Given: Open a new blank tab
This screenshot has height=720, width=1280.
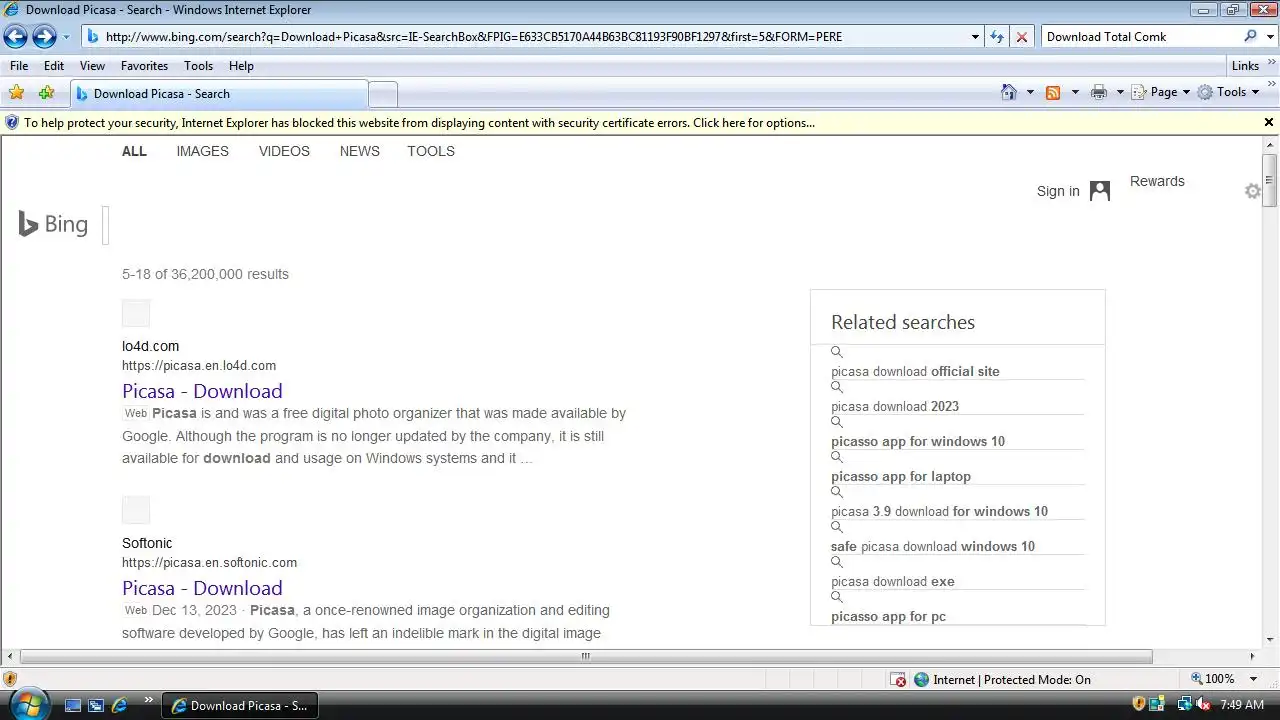Looking at the screenshot, I should (383, 95).
